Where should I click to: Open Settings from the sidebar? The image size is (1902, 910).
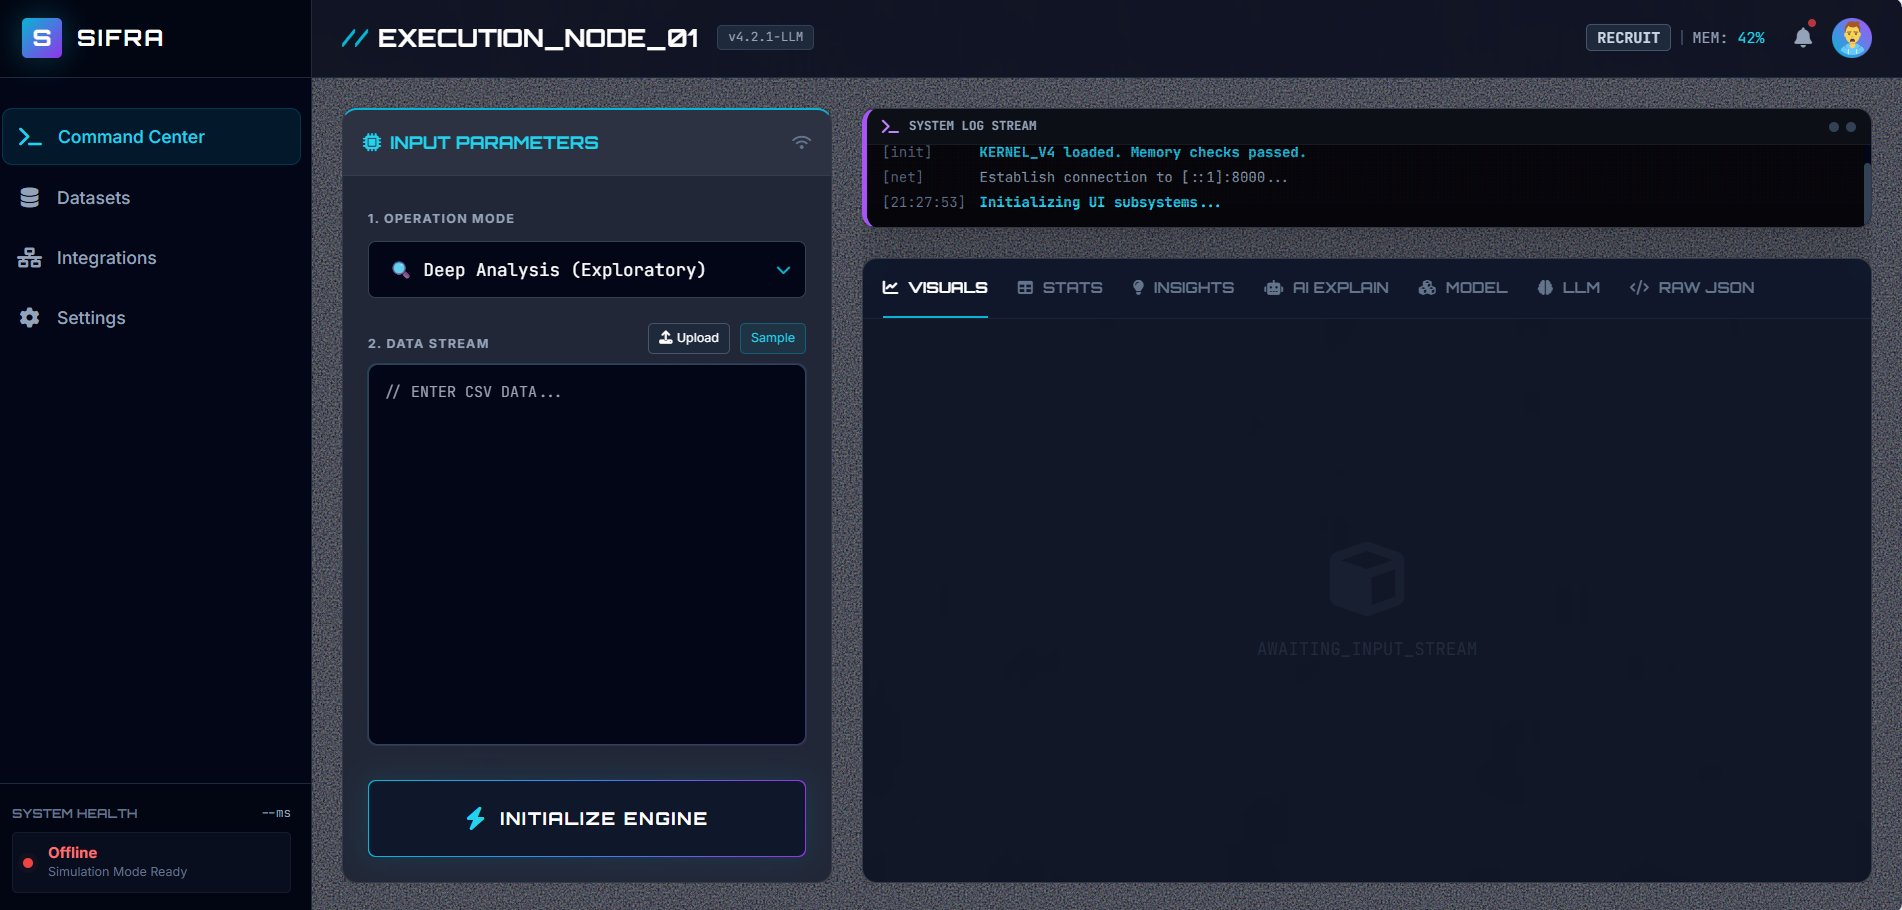point(91,317)
